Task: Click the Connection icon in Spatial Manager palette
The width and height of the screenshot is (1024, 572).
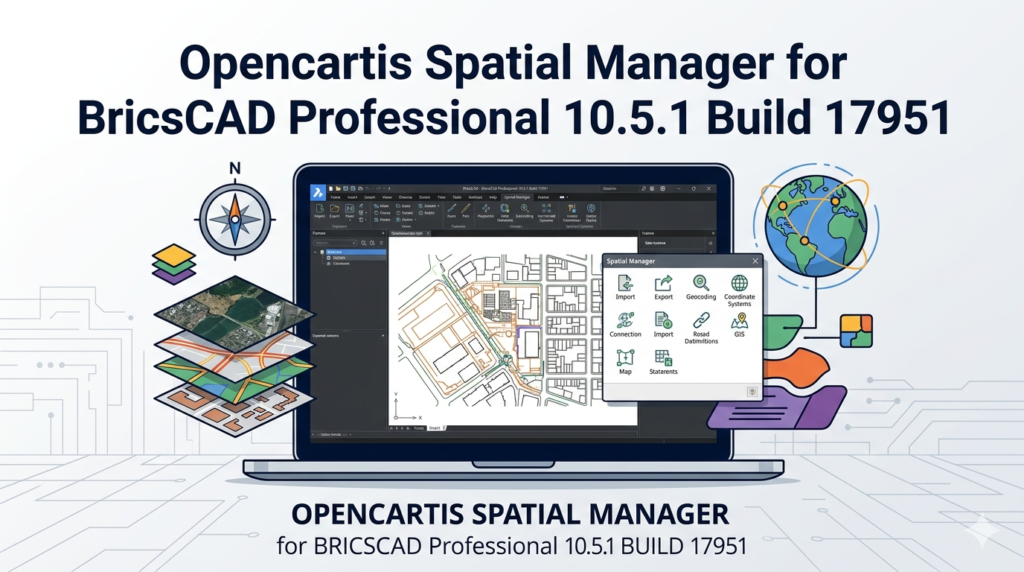Action: click(x=625, y=321)
